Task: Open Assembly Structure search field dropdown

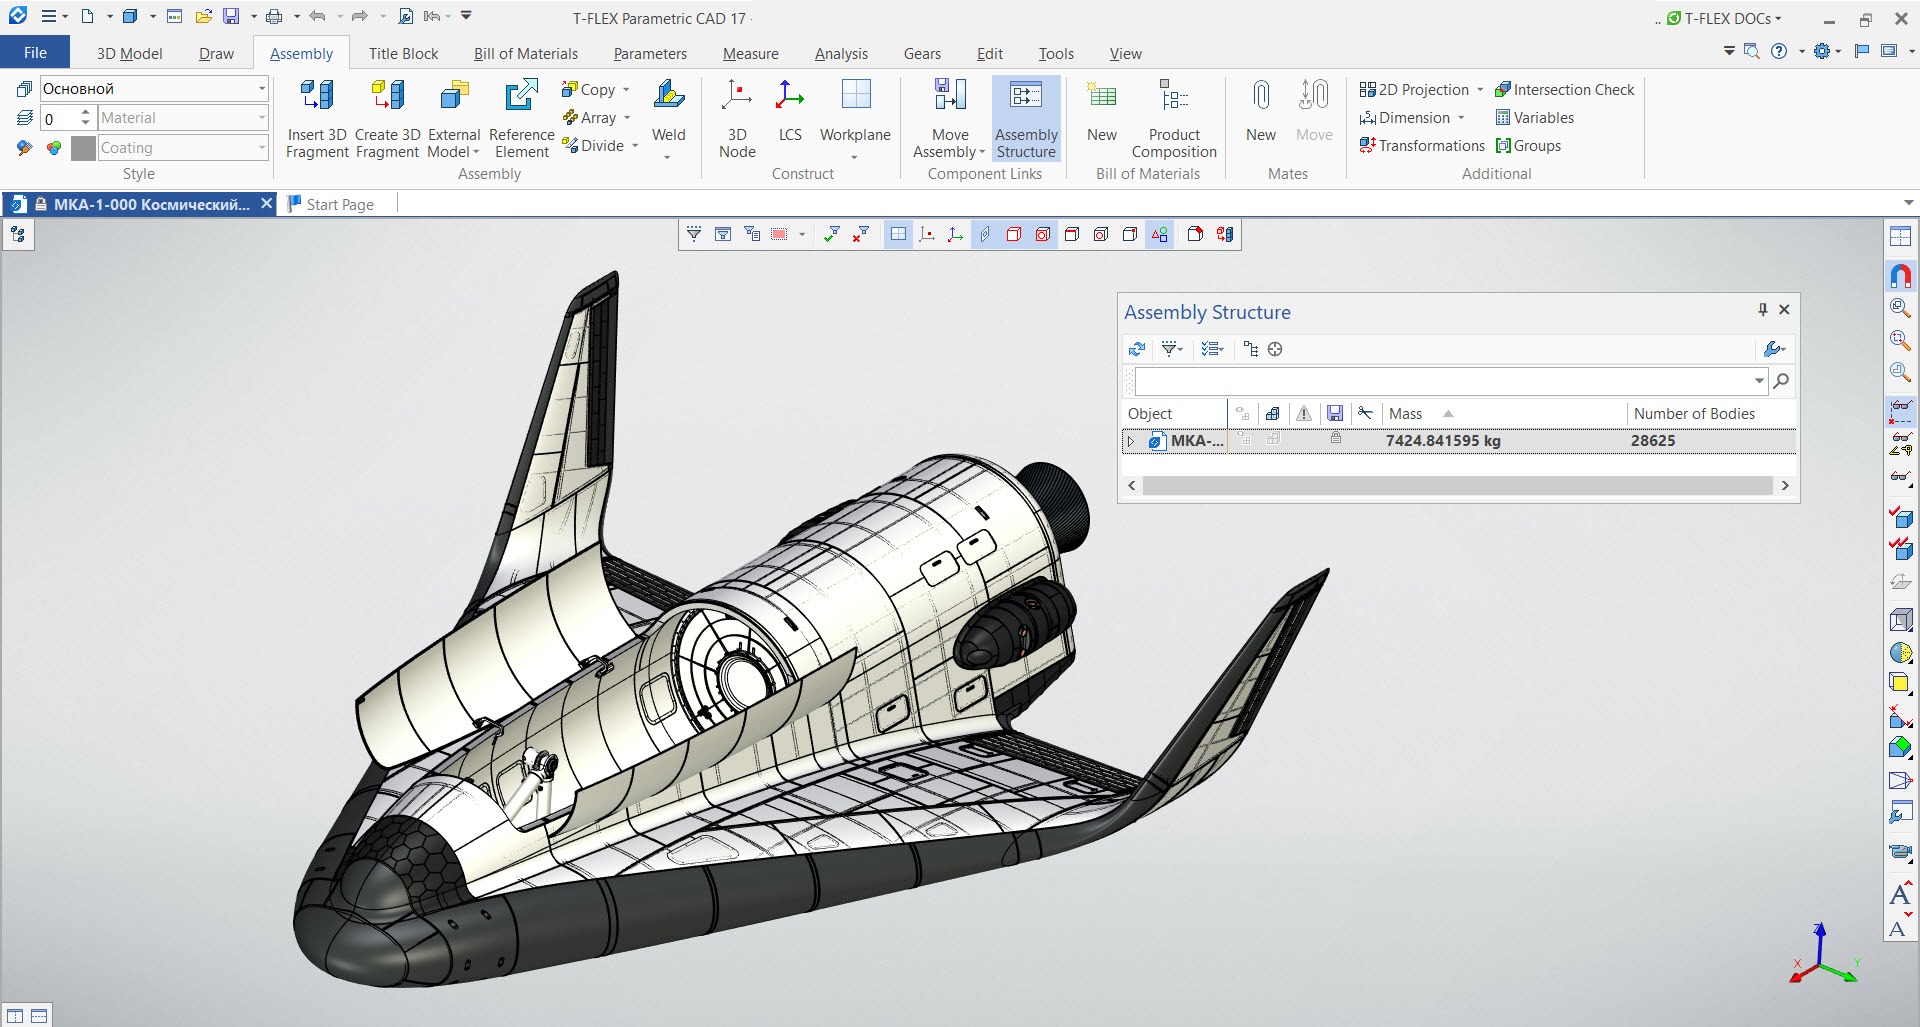Action: (1759, 381)
